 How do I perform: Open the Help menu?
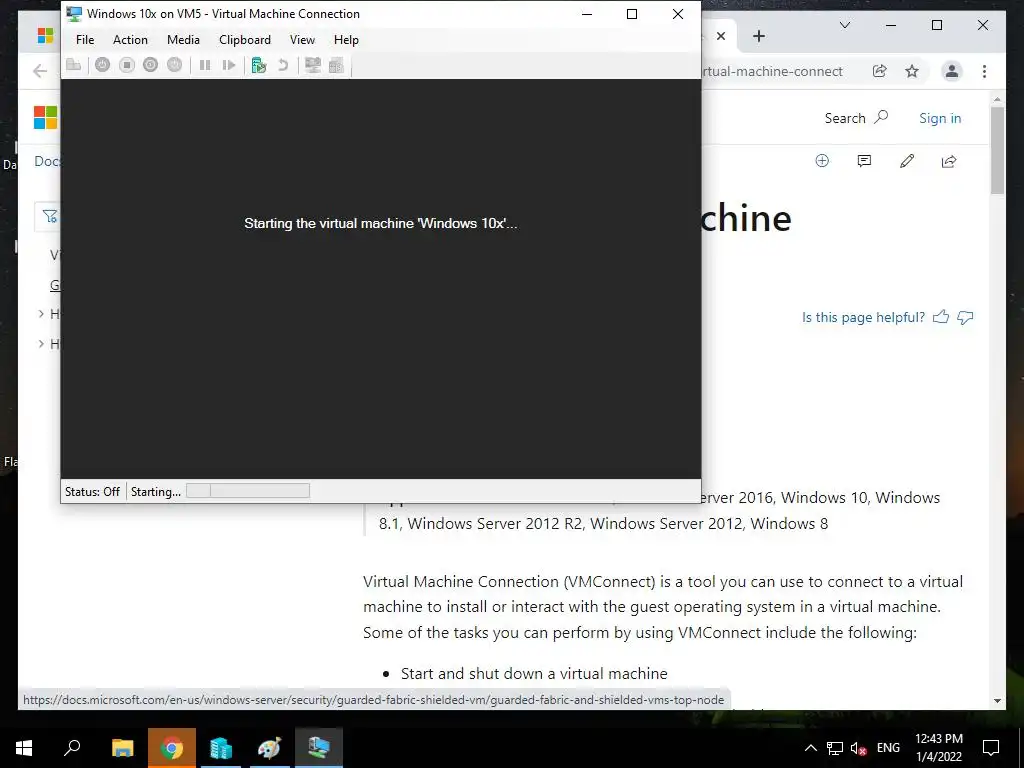pos(346,40)
